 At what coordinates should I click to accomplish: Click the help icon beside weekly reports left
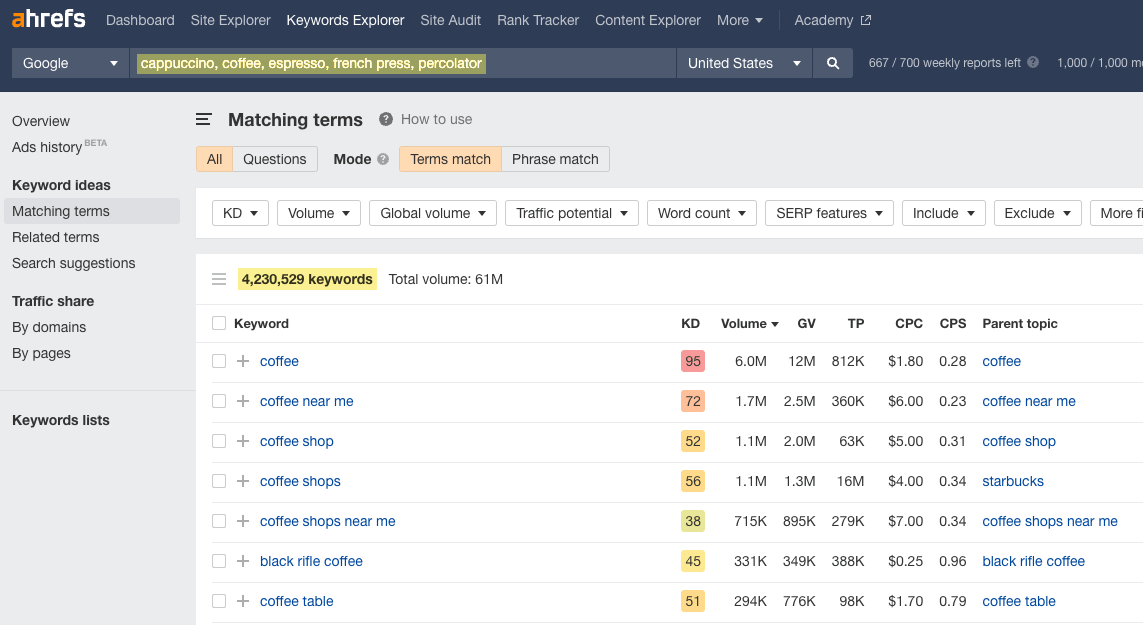click(x=1033, y=63)
